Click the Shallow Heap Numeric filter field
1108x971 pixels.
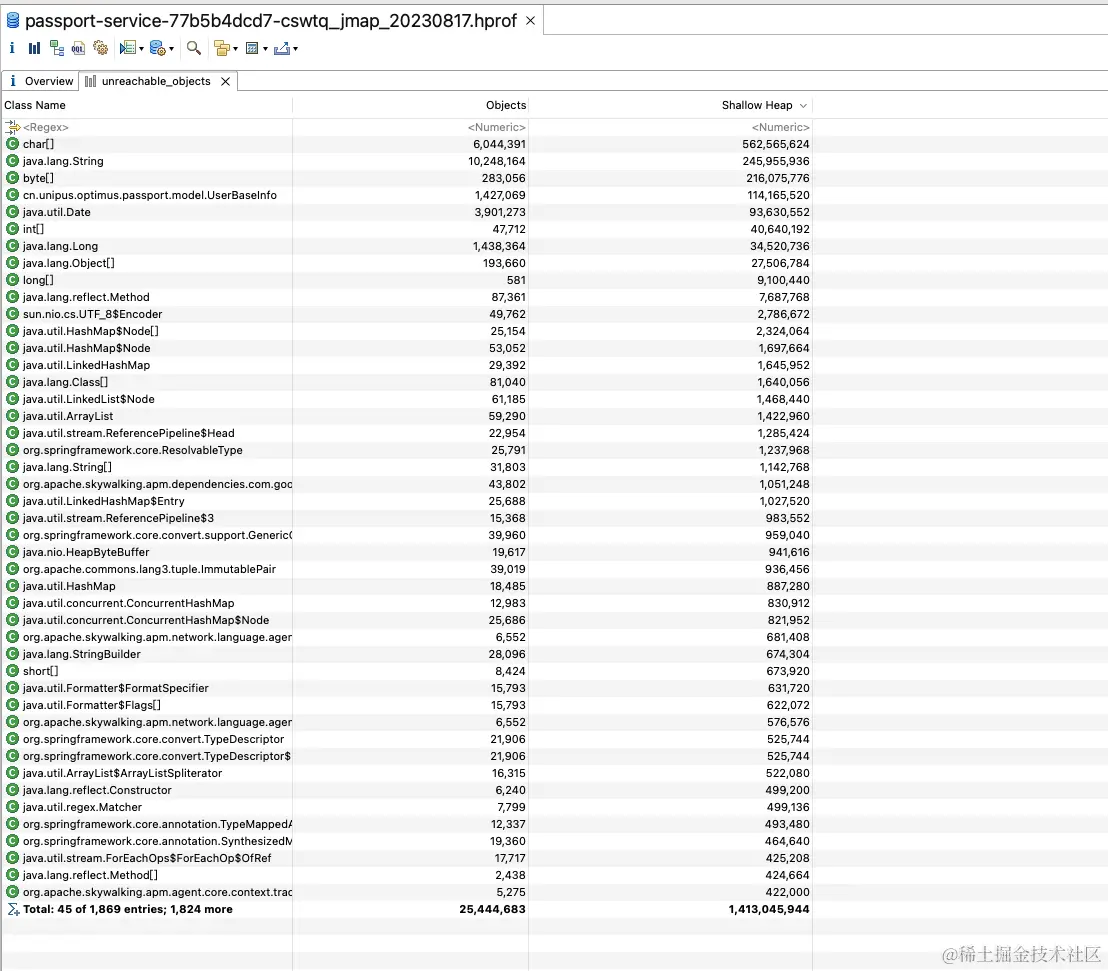coord(671,127)
